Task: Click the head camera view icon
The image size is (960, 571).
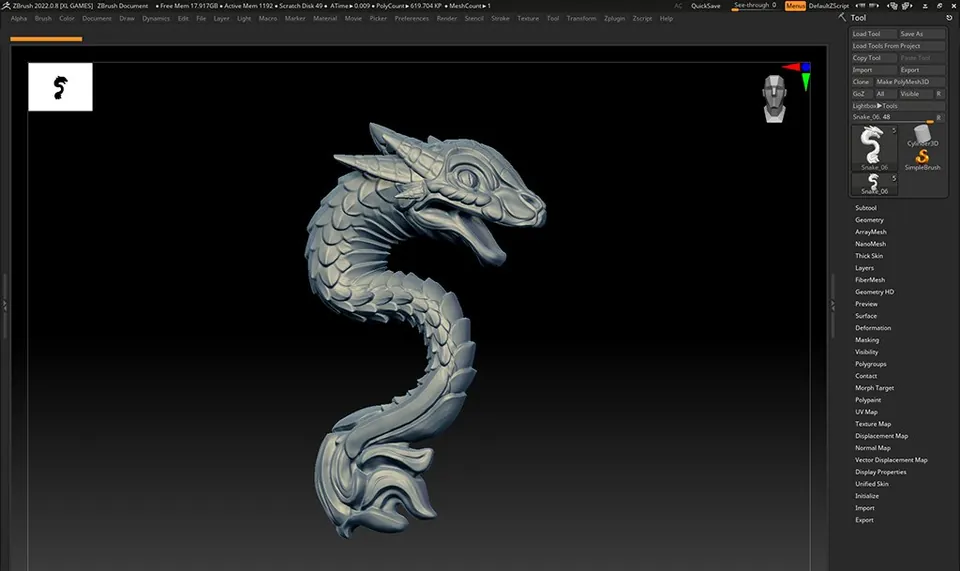Action: (774, 98)
